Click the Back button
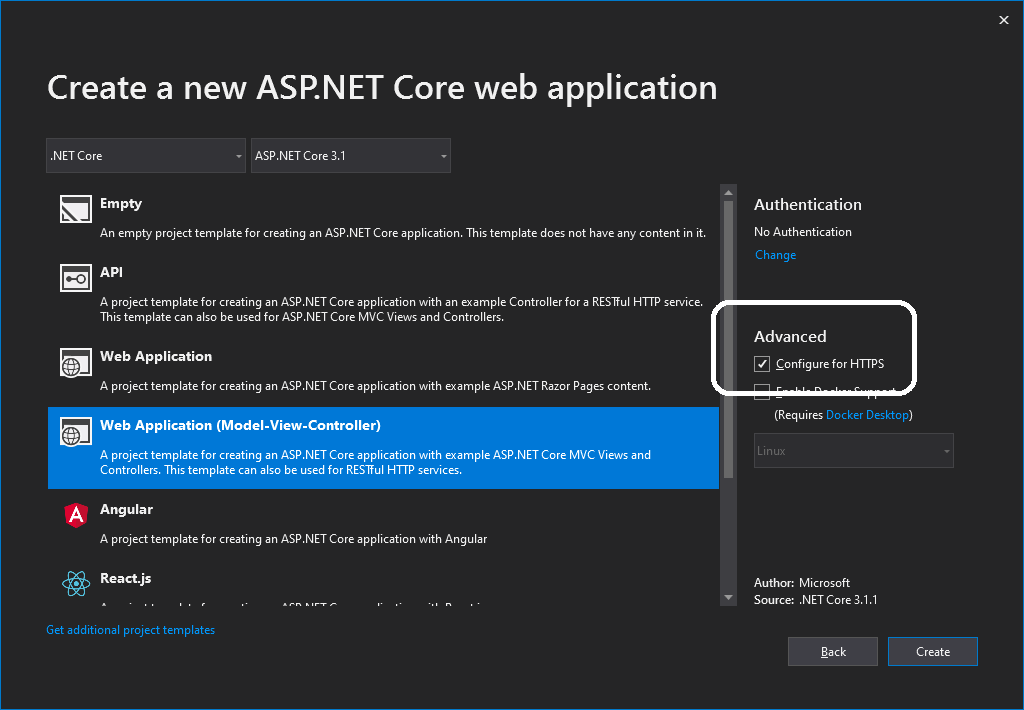This screenshot has height=710, width=1024. click(833, 651)
